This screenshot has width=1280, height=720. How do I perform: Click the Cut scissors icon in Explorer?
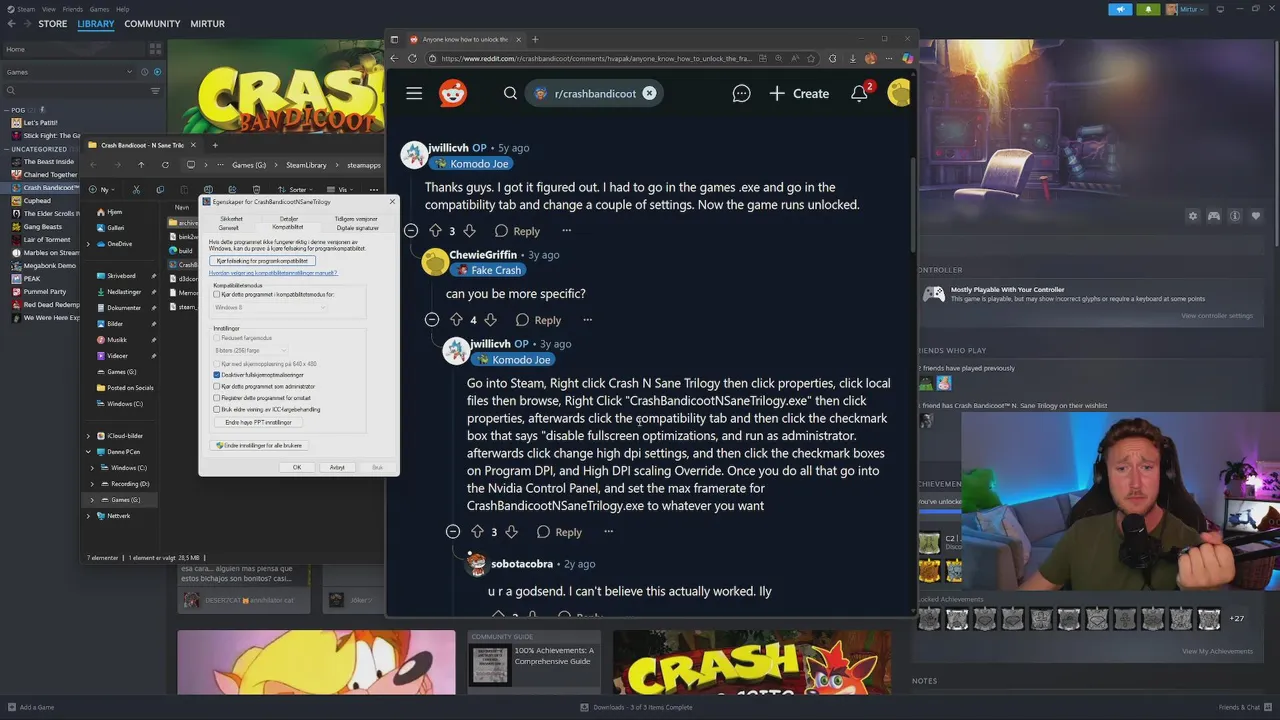pyautogui.click(x=137, y=189)
